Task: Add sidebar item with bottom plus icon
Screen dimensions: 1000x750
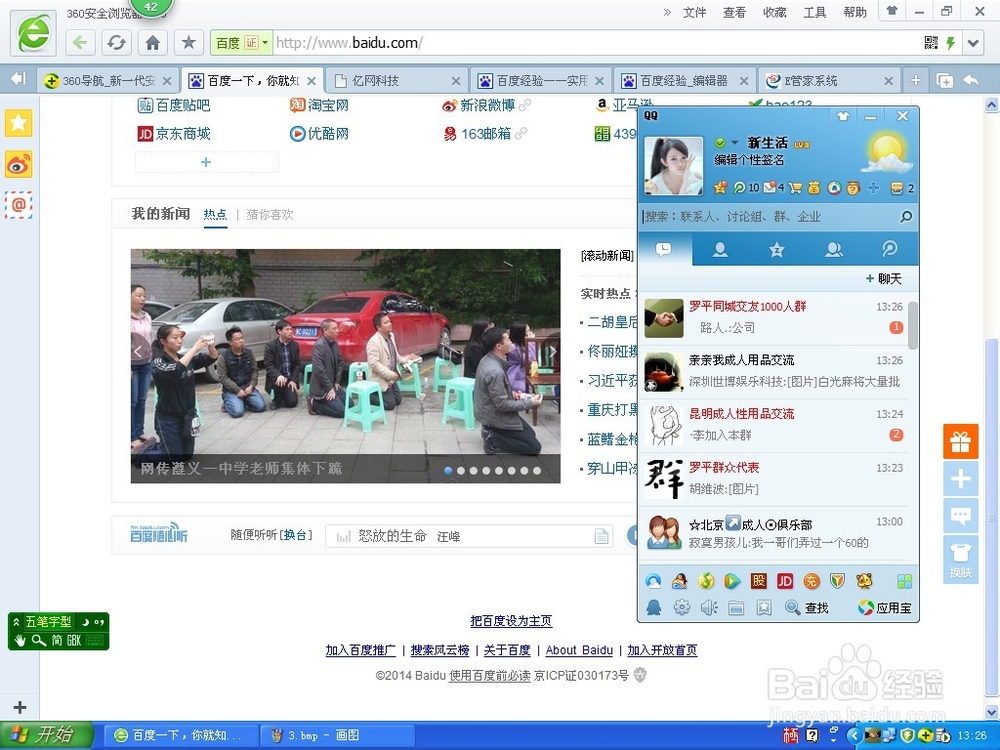Action: 20,707
